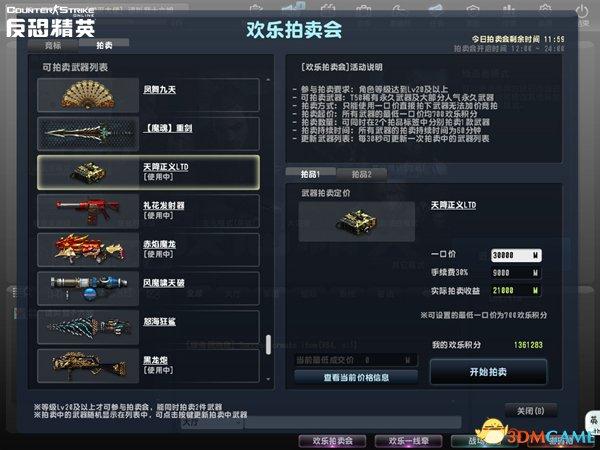Image resolution: width=600 pixels, height=450 pixels.
Task: Click the power icon at top right
Action: [x=582, y=12]
